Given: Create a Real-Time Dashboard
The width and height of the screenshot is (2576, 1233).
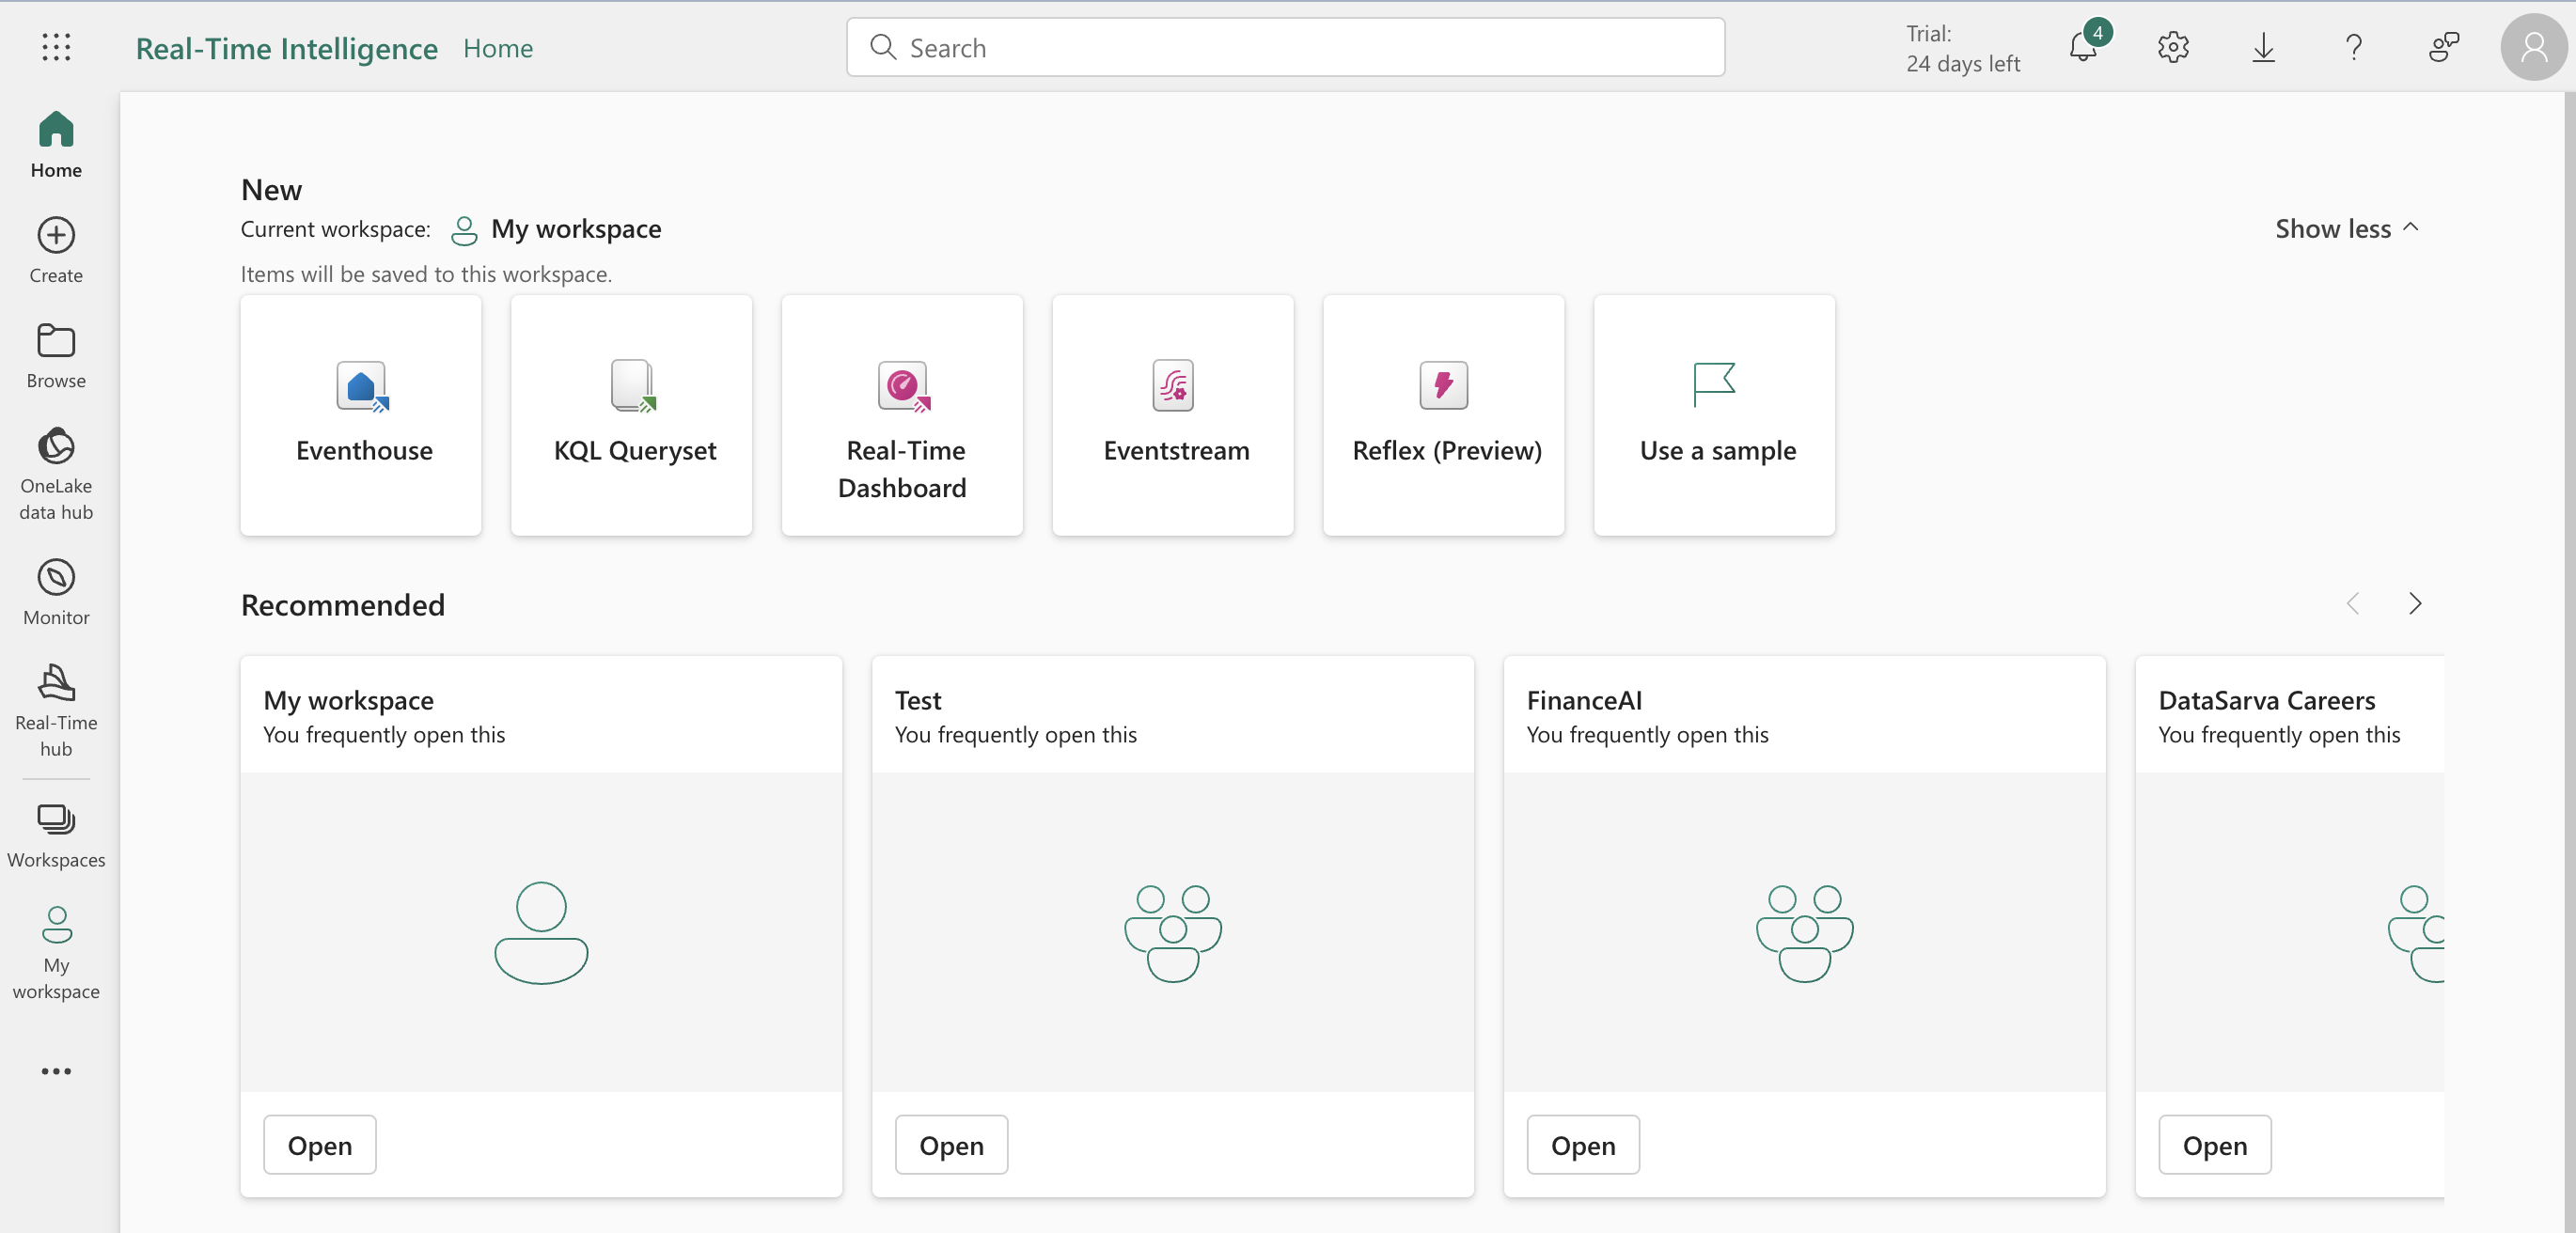Looking at the screenshot, I should click(902, 415).
